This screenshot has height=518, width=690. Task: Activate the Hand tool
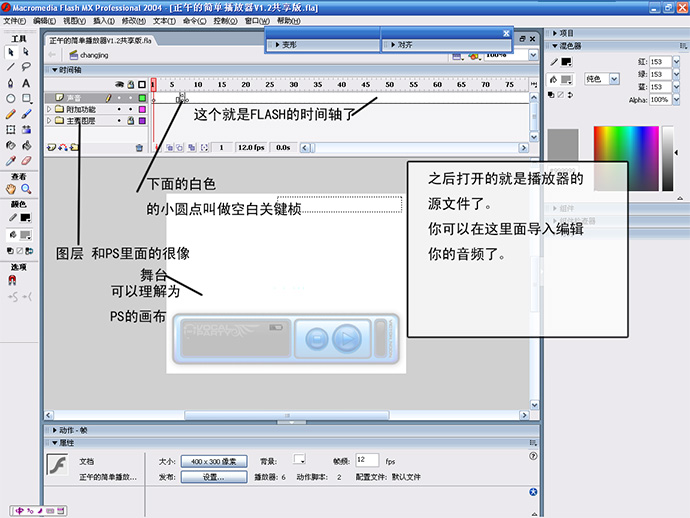(x=11, y=189)
